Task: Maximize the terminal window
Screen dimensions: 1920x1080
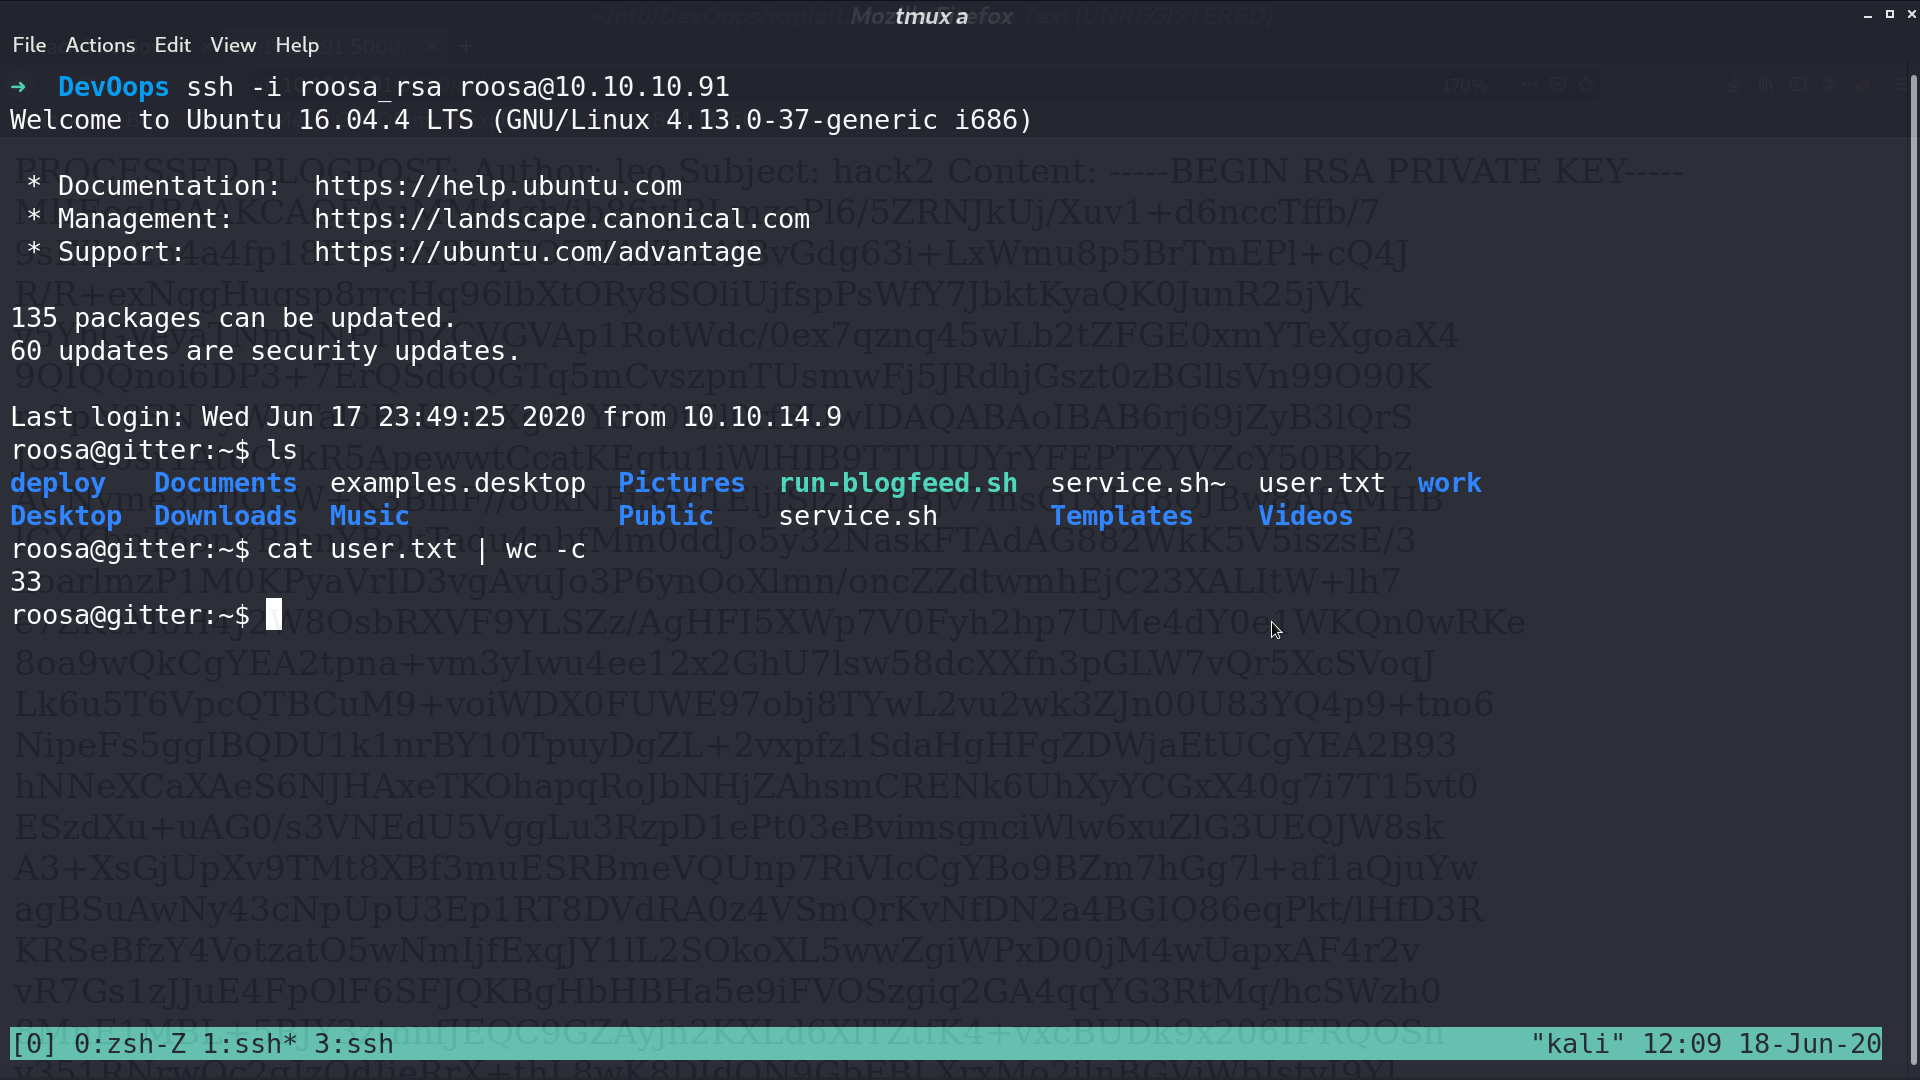Action: 1890,14
